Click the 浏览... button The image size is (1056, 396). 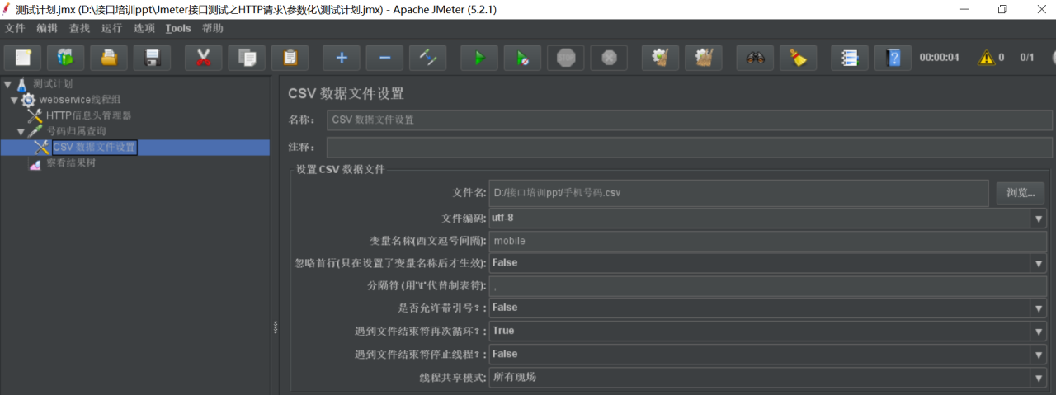pos(1021,193)
